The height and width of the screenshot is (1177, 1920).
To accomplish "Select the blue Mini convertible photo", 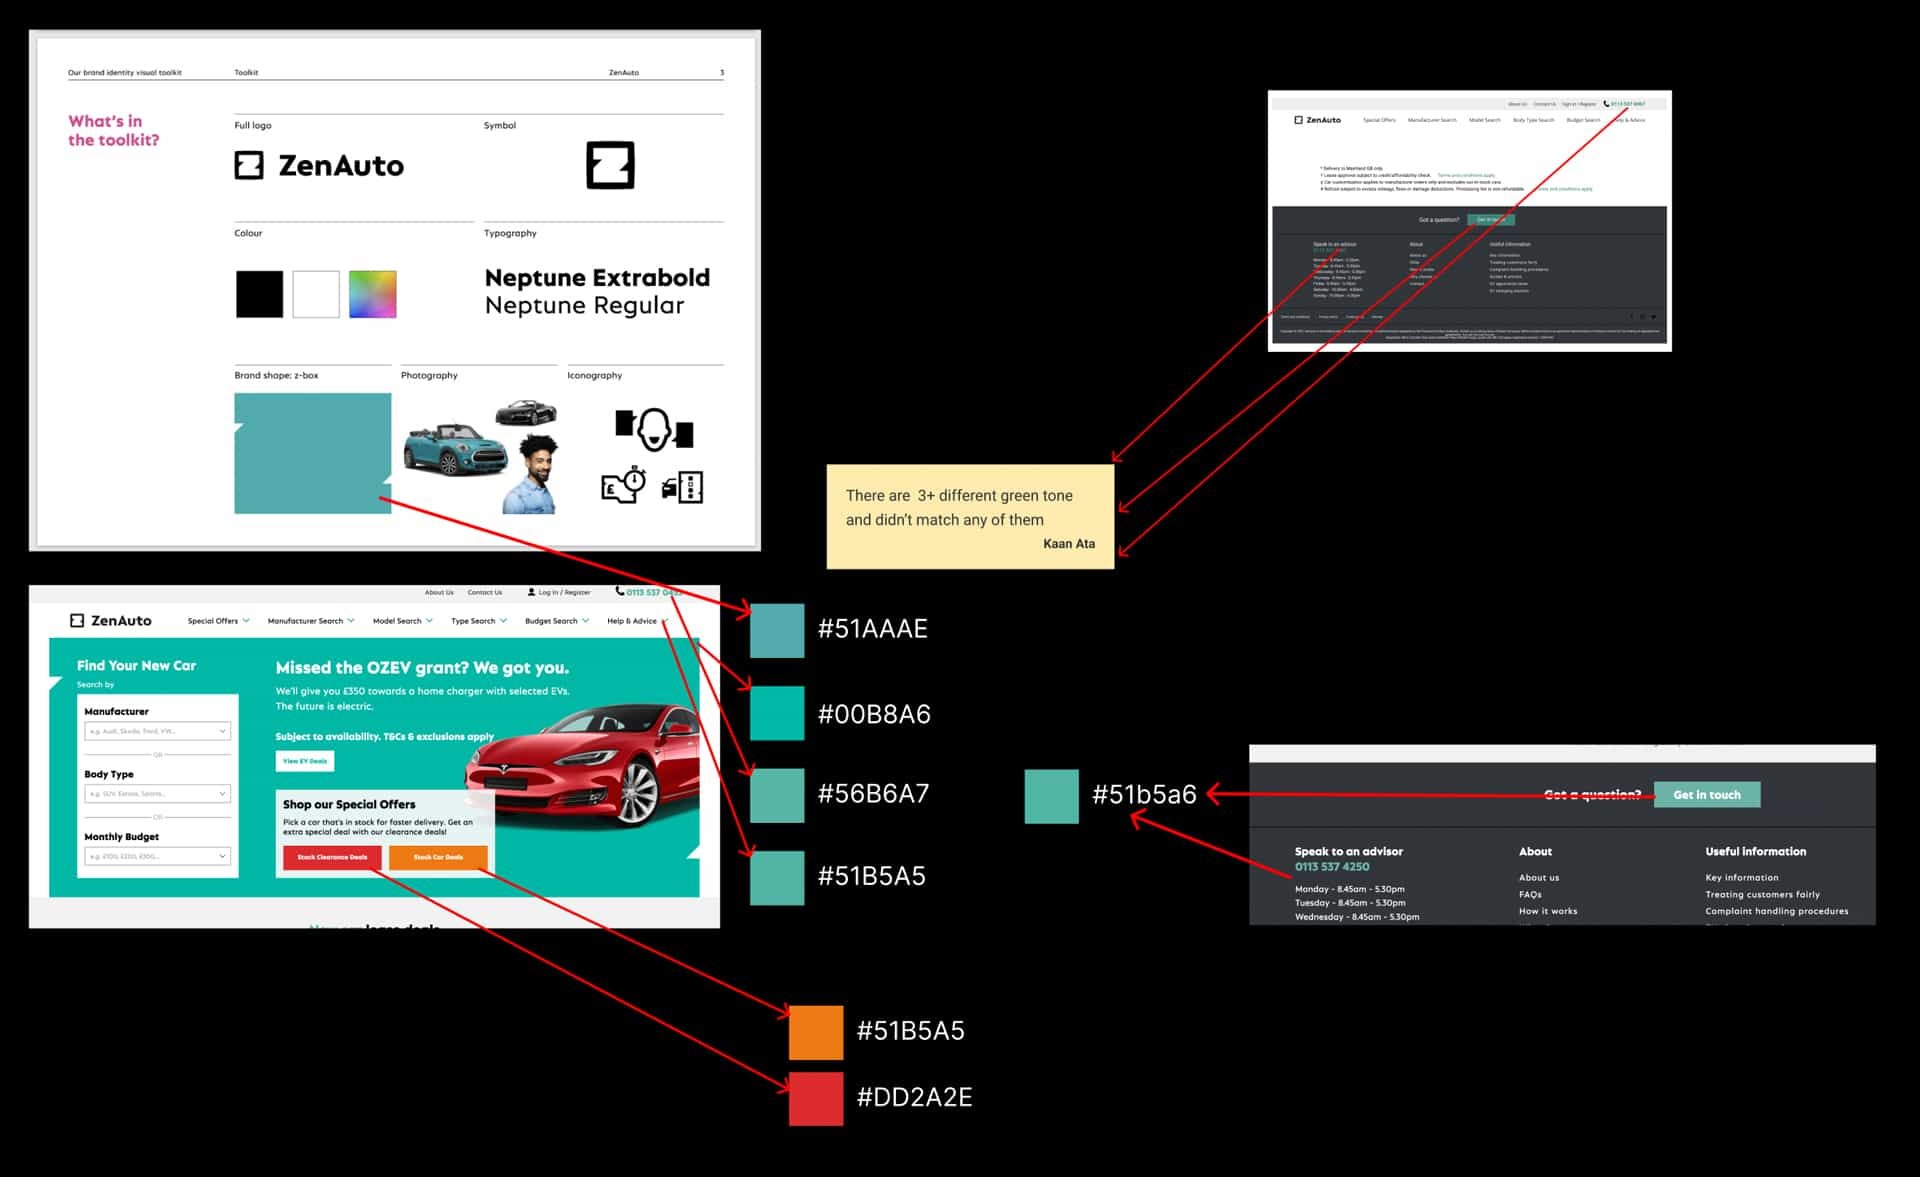I will 455,448.
